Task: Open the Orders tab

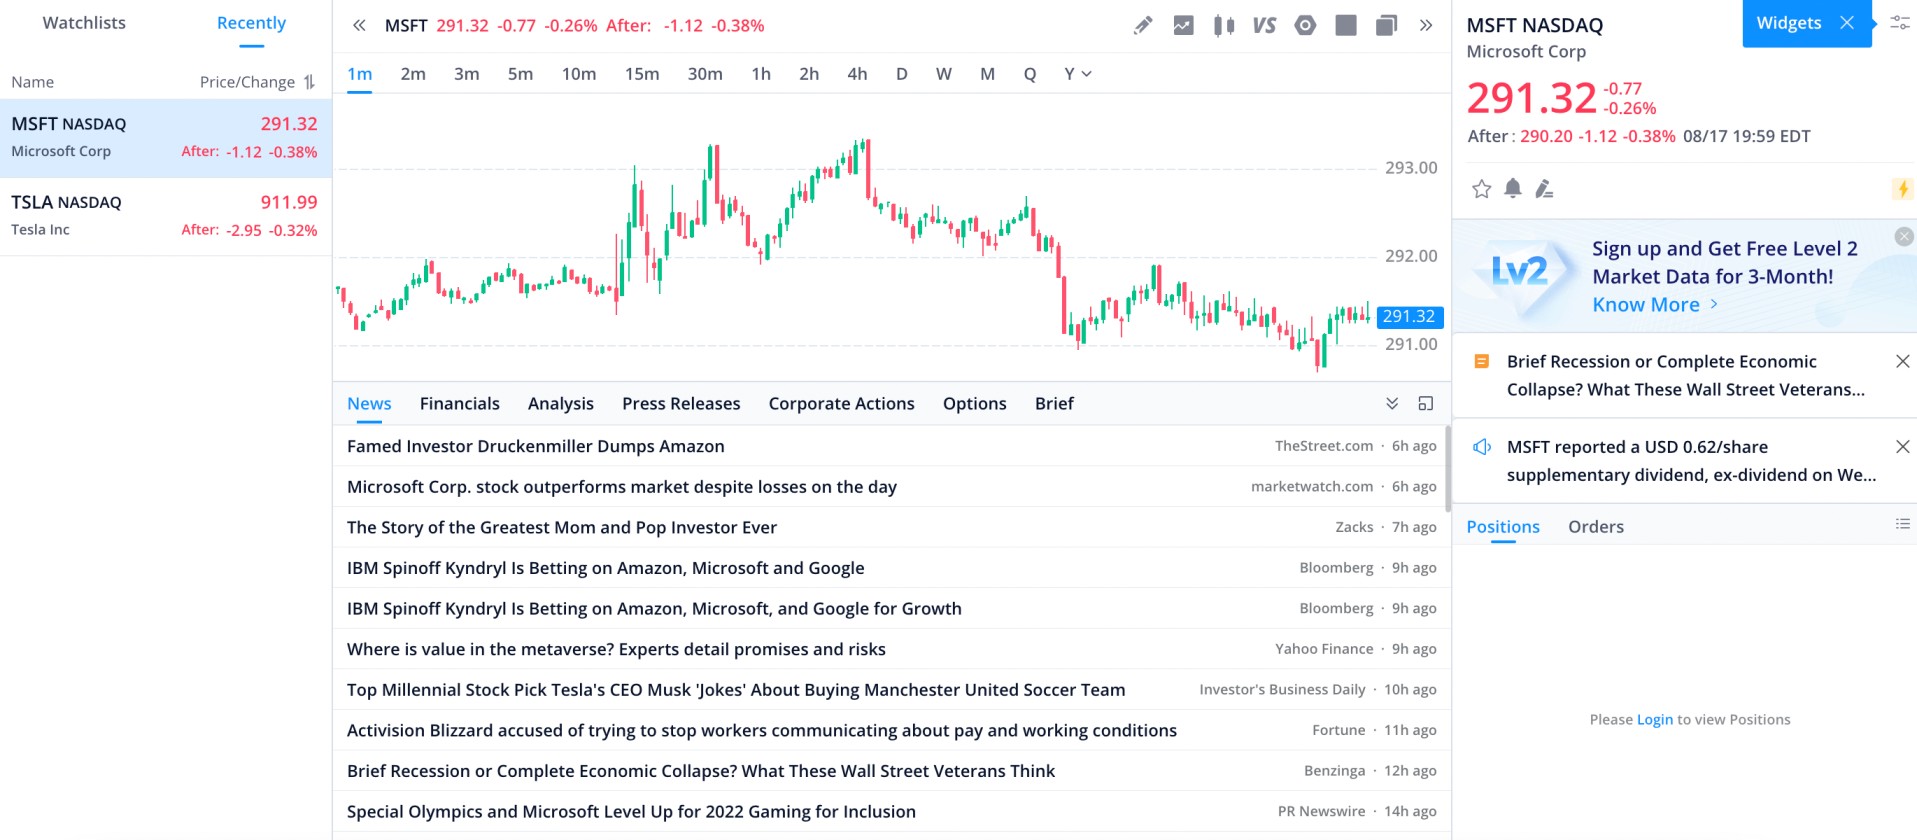Action: (x=1595, y=527)
